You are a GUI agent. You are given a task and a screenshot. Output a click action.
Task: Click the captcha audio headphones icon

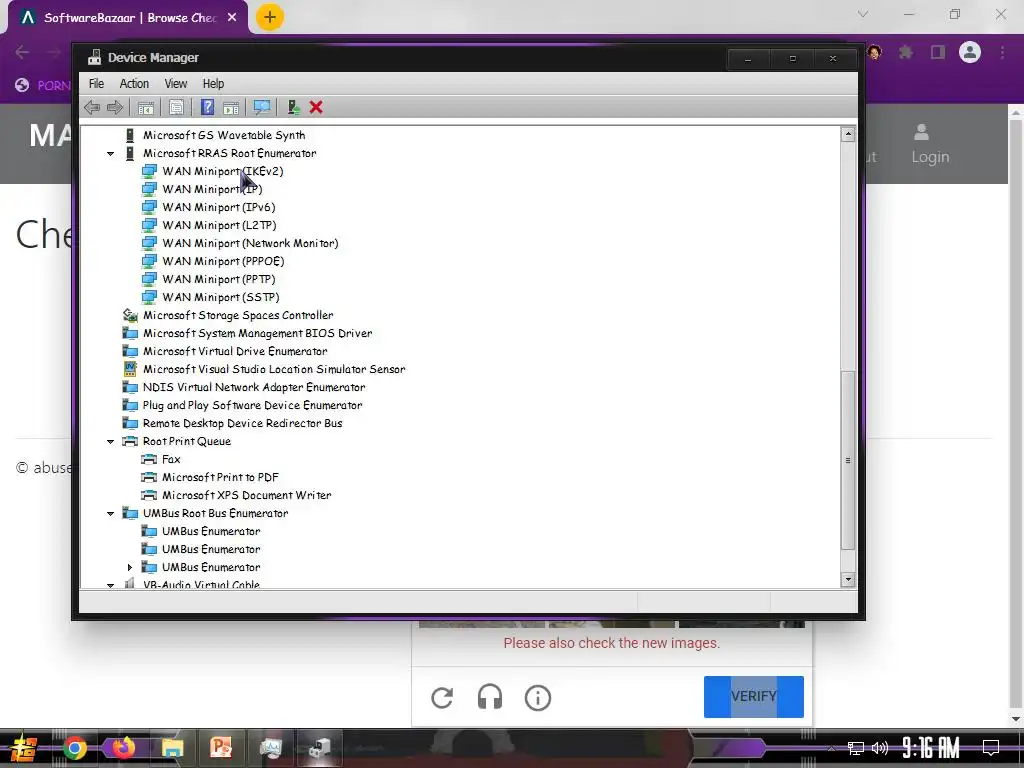[490, 697]
